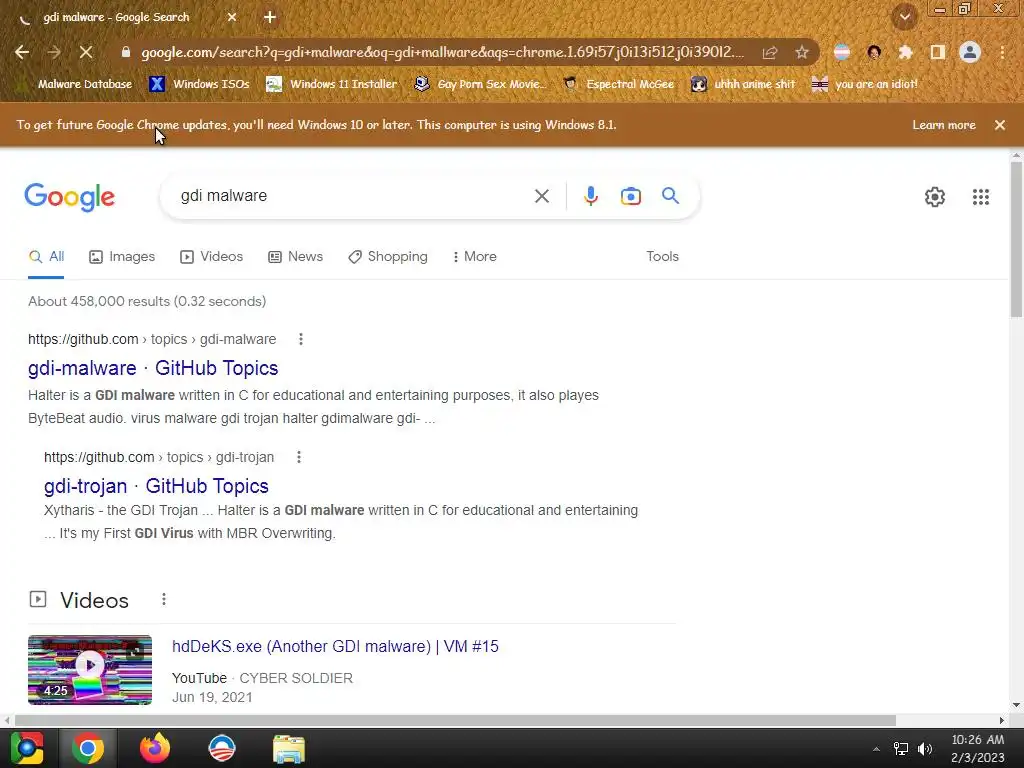The image size is (1024, 768).
Task: Toggle the Chrome side panel icon
Action: (x=938, y=52)
